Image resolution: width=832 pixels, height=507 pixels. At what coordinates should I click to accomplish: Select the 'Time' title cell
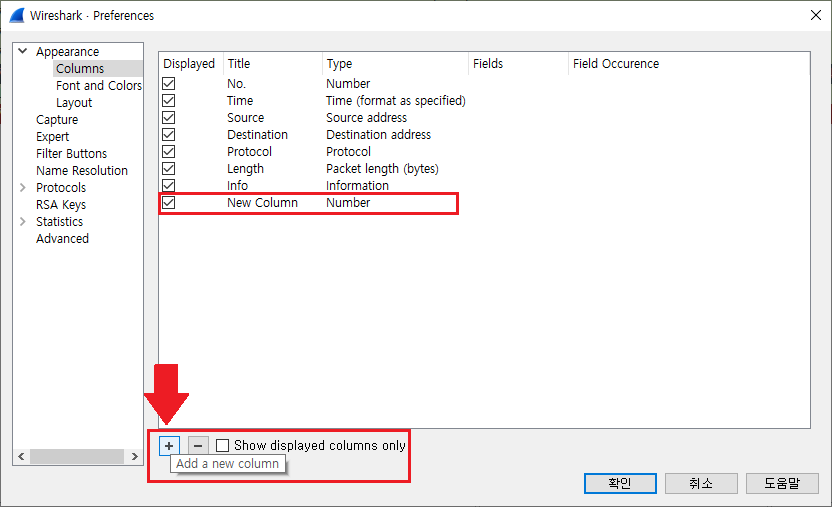pos(240,101)
